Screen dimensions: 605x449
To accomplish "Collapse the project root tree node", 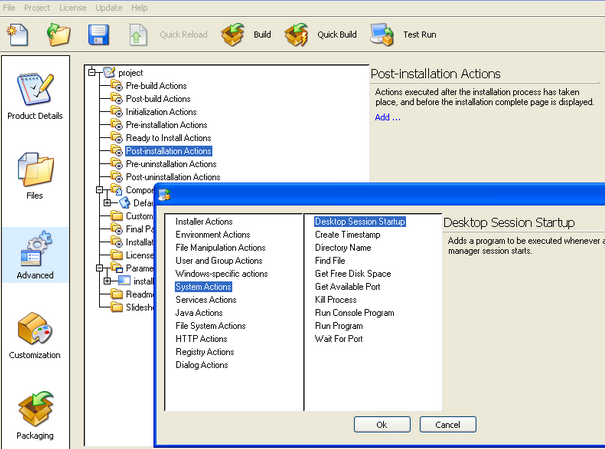I will [x=92, y=72].
